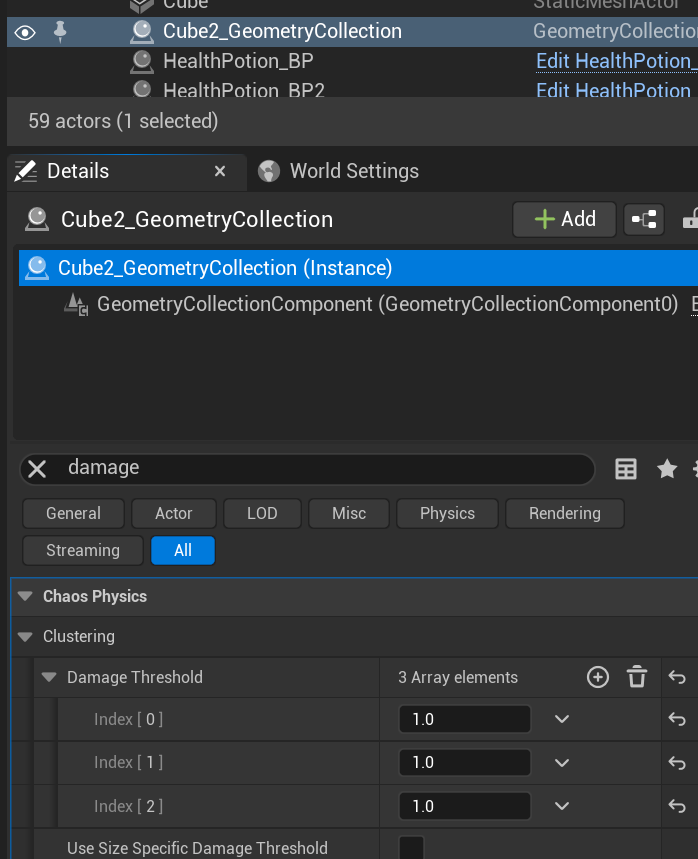This screenshot has height=859, width=698.
Task: Add element to Damage Threshold array
Action: (x=598, y=677)
